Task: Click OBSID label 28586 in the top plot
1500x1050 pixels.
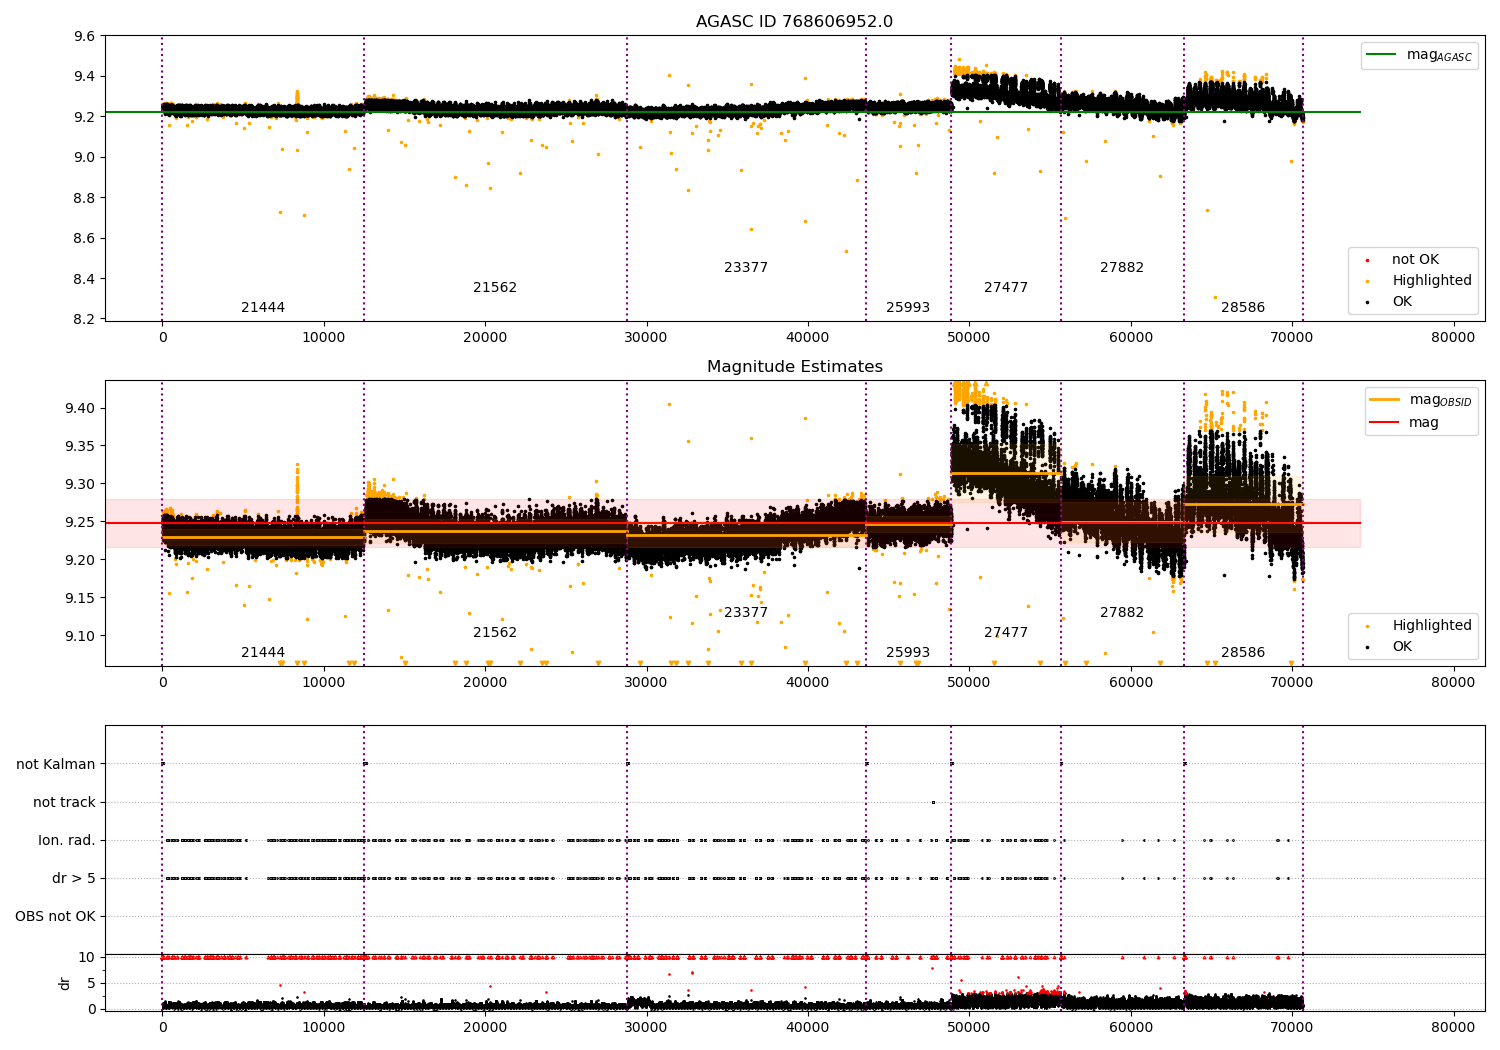Action: [1243, 307]
